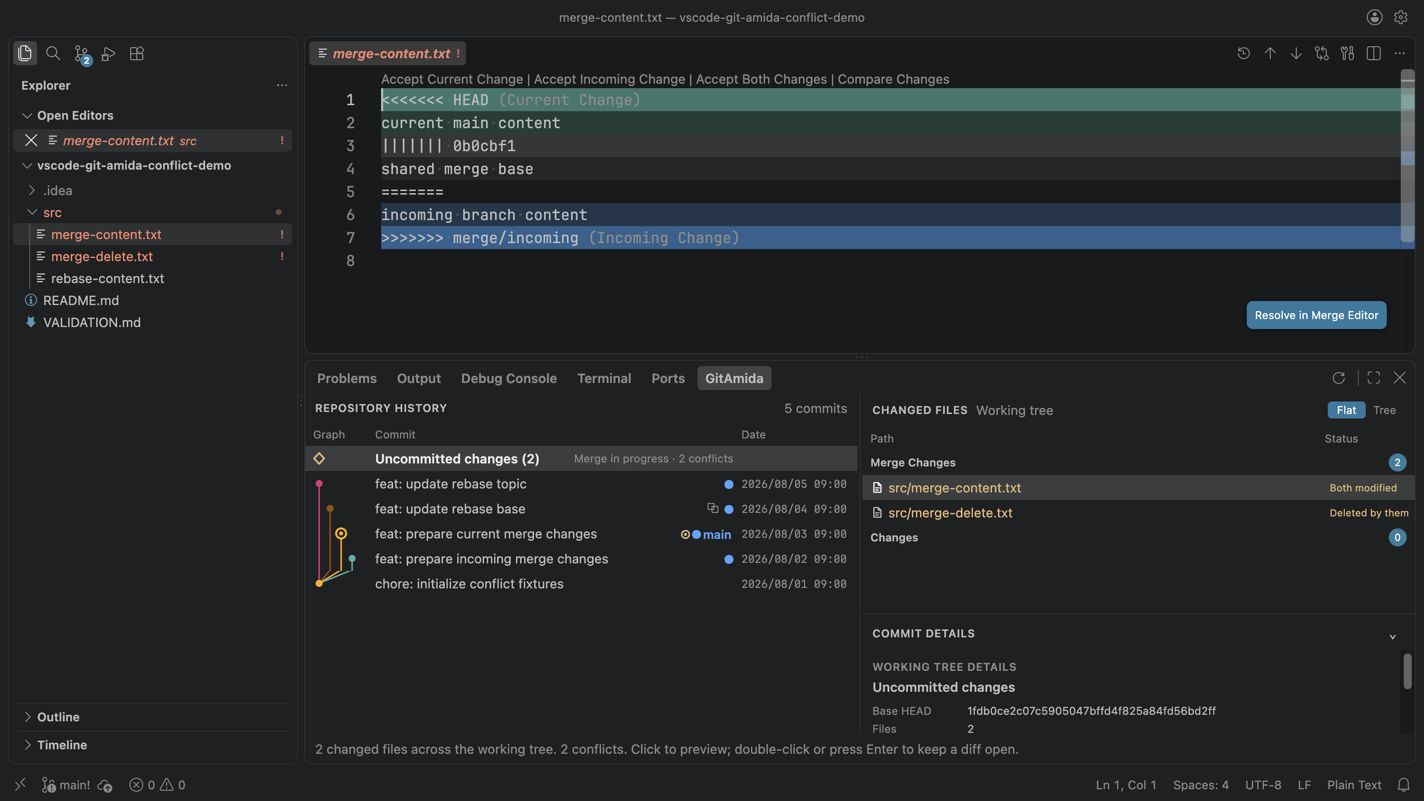Select the merge-content.txt editor tab
The image size is (1424, 801).
(x=387, y=53)
